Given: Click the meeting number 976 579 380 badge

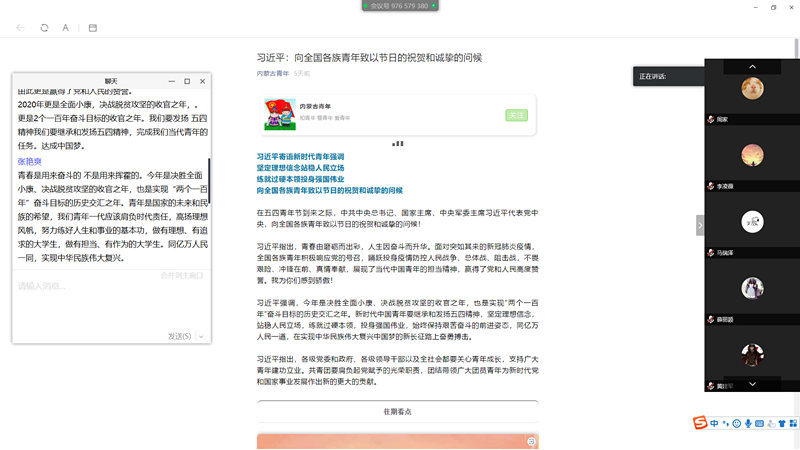Looking at the screenshot, I should 400,6.
